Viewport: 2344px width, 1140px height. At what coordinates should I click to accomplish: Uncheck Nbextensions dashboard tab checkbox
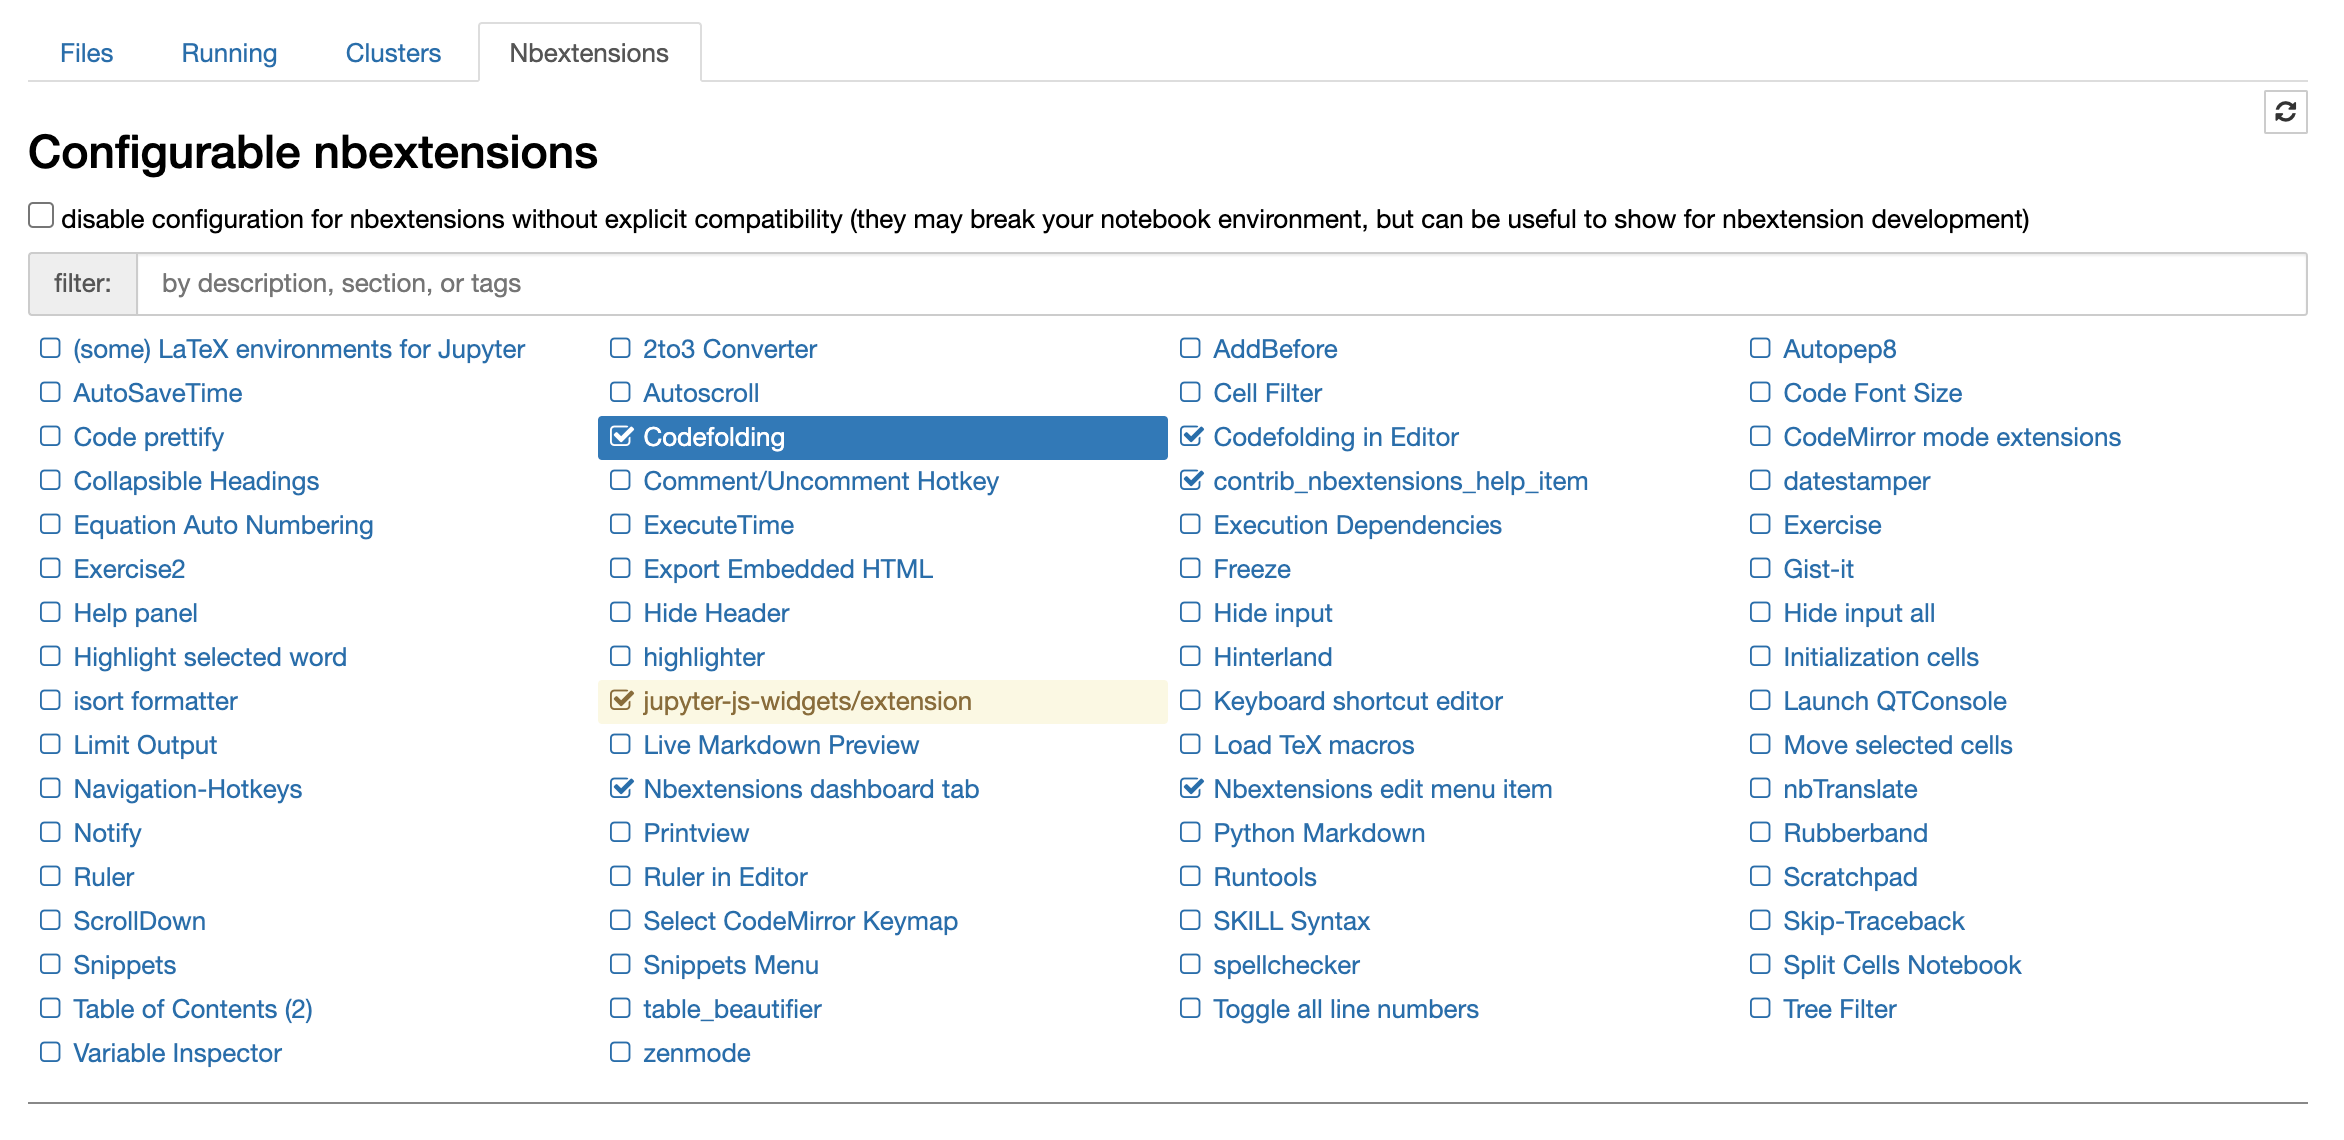(621, 788)
